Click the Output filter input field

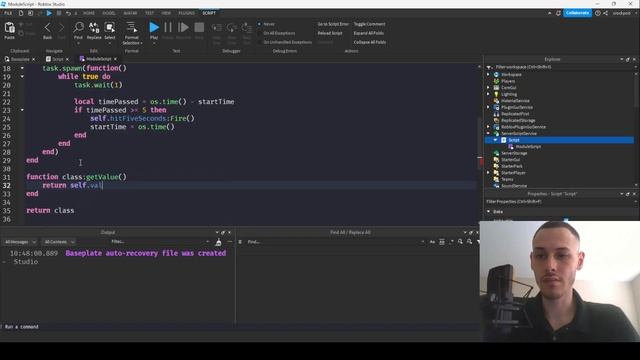(x=159, y=242)
